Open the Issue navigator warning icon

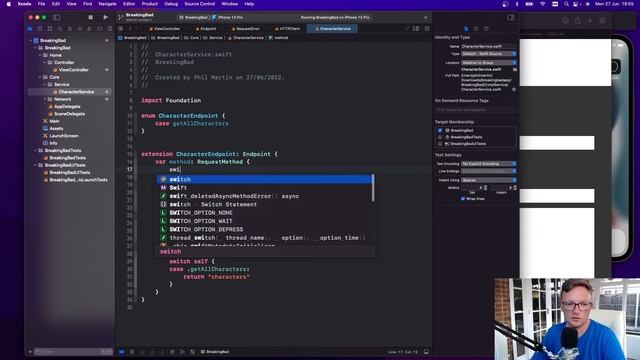coord(69,29)
